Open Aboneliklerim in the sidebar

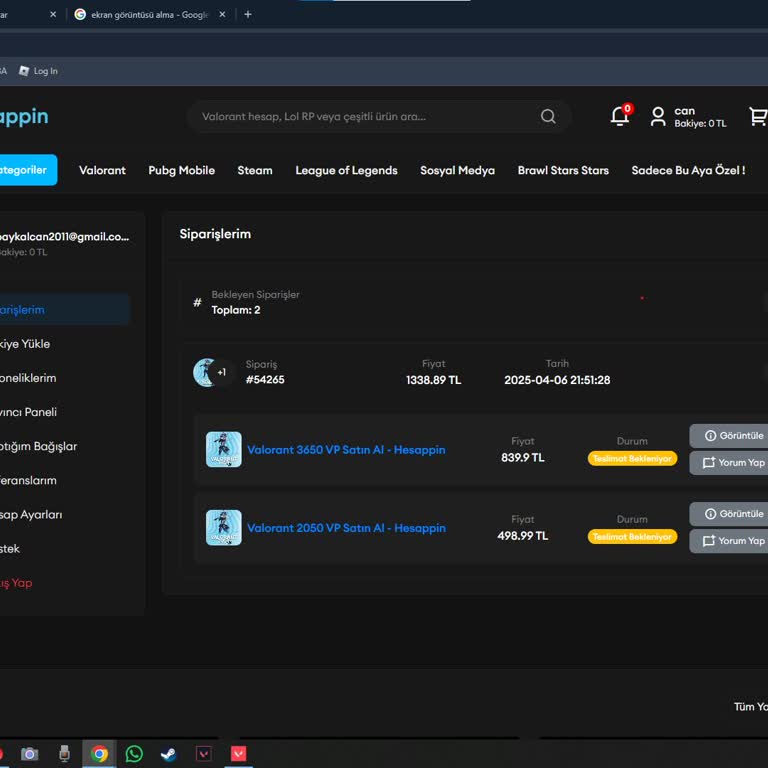[x=28, y=378]
